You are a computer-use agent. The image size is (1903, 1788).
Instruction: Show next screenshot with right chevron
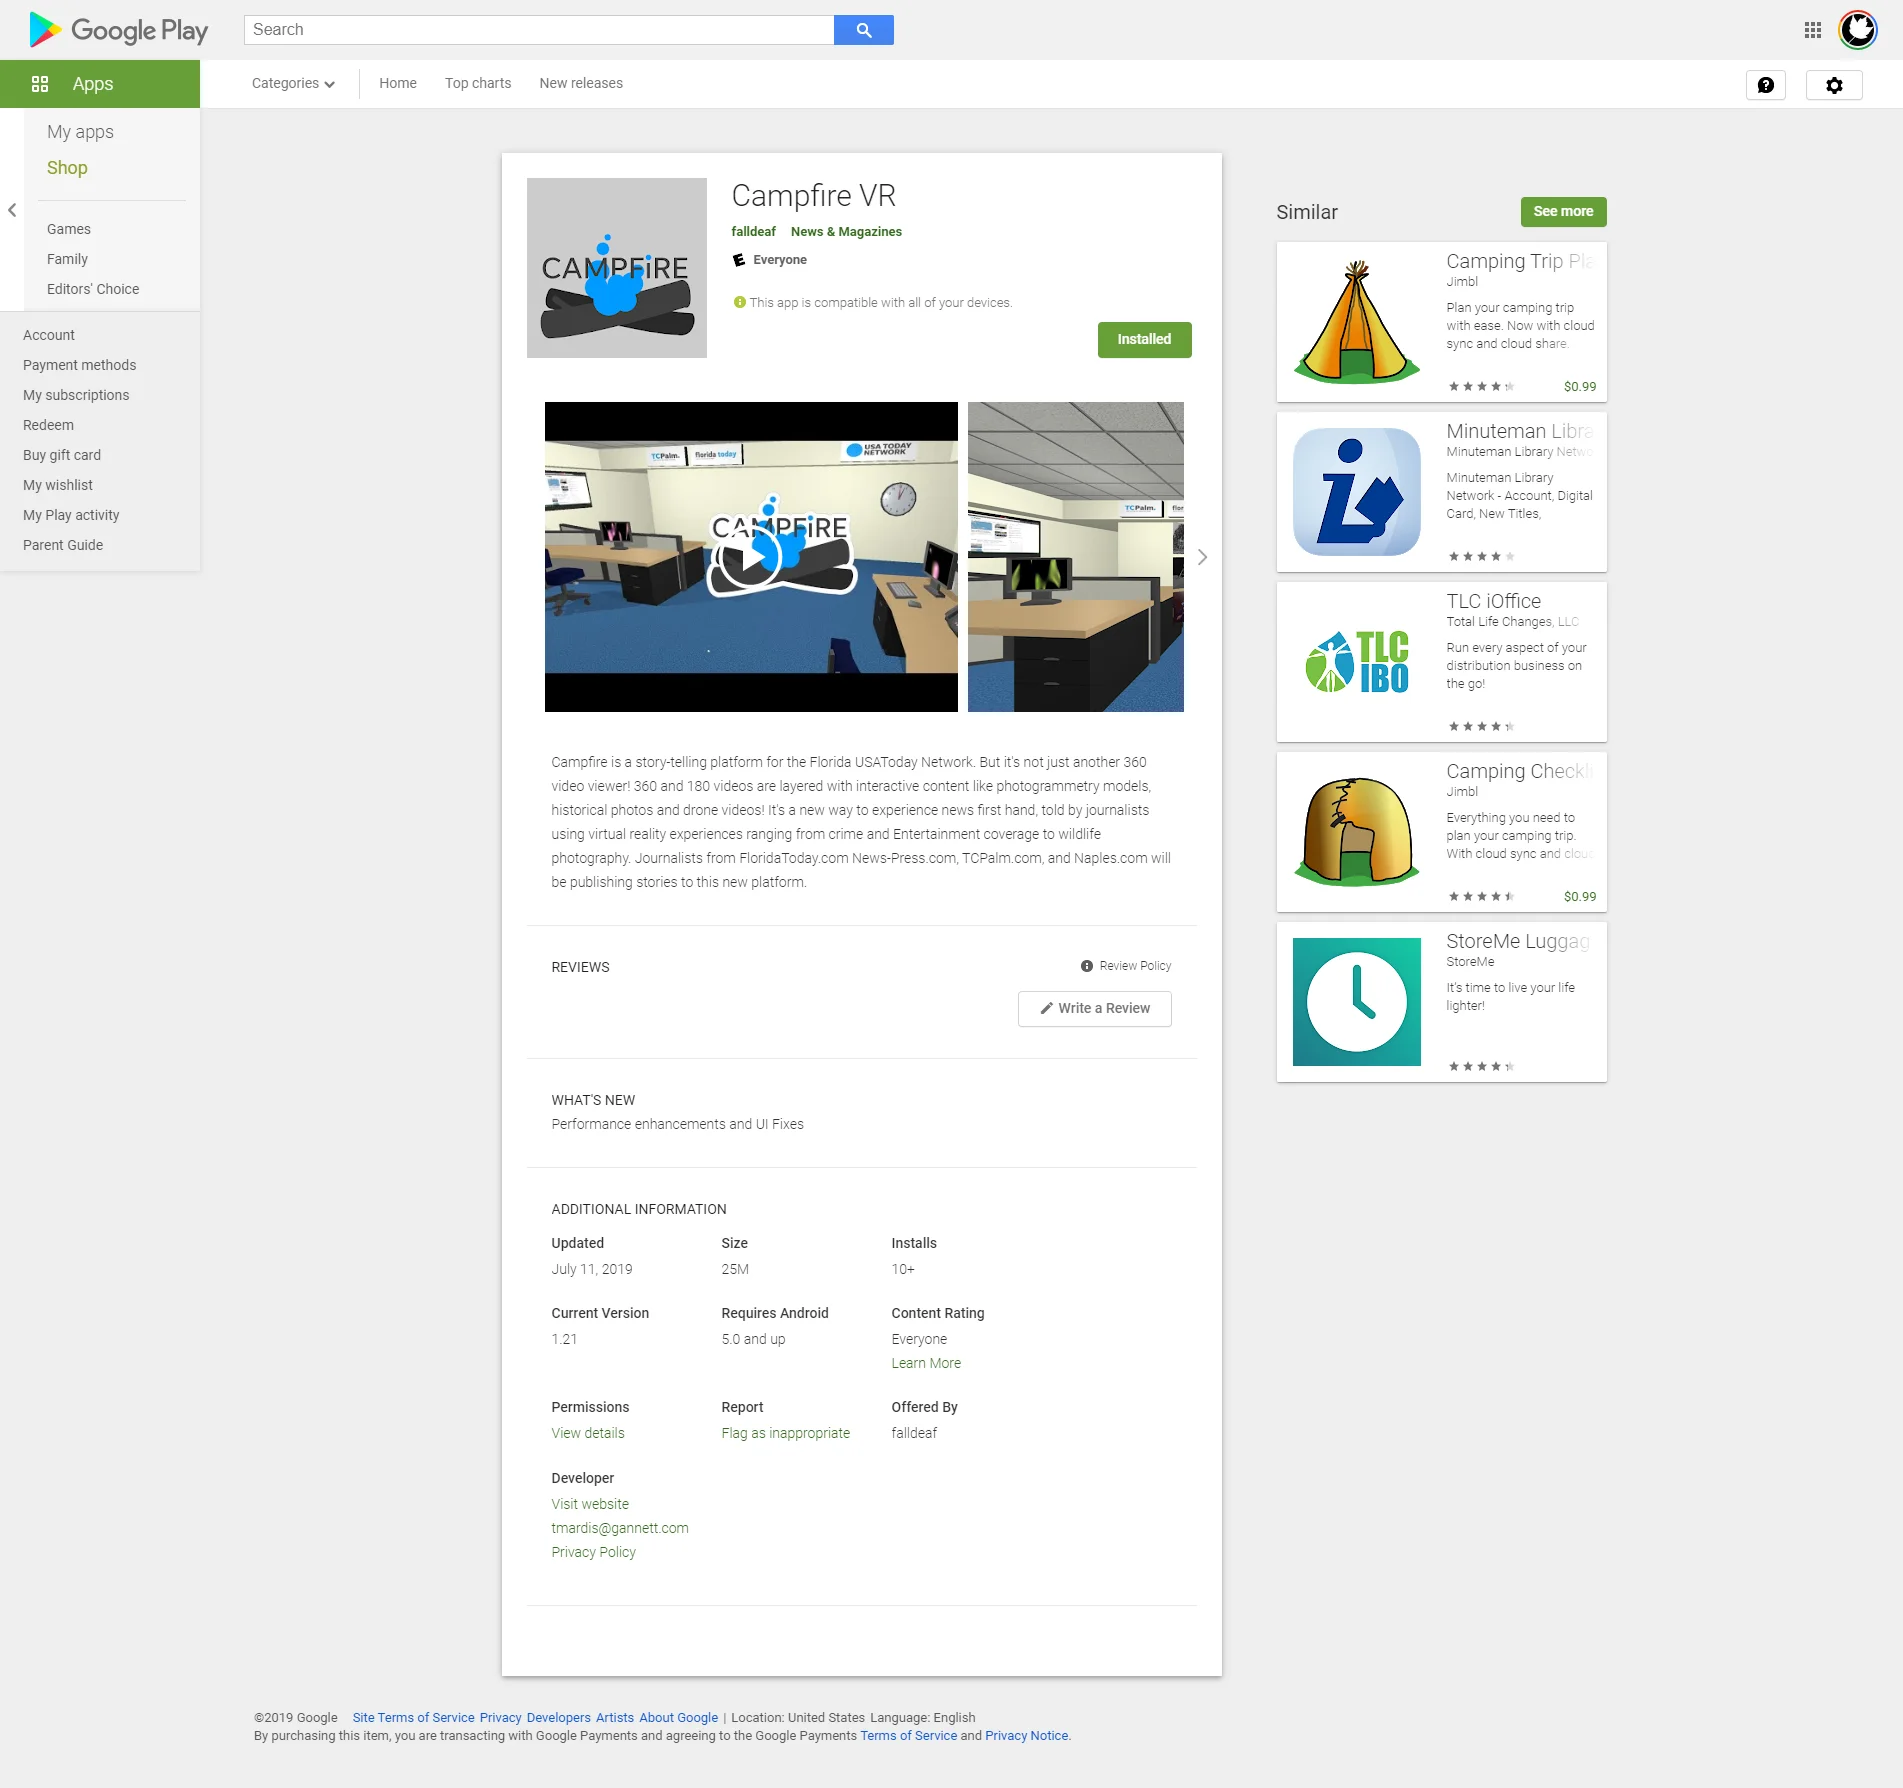pyautogui.click(x=1203, y=557)
